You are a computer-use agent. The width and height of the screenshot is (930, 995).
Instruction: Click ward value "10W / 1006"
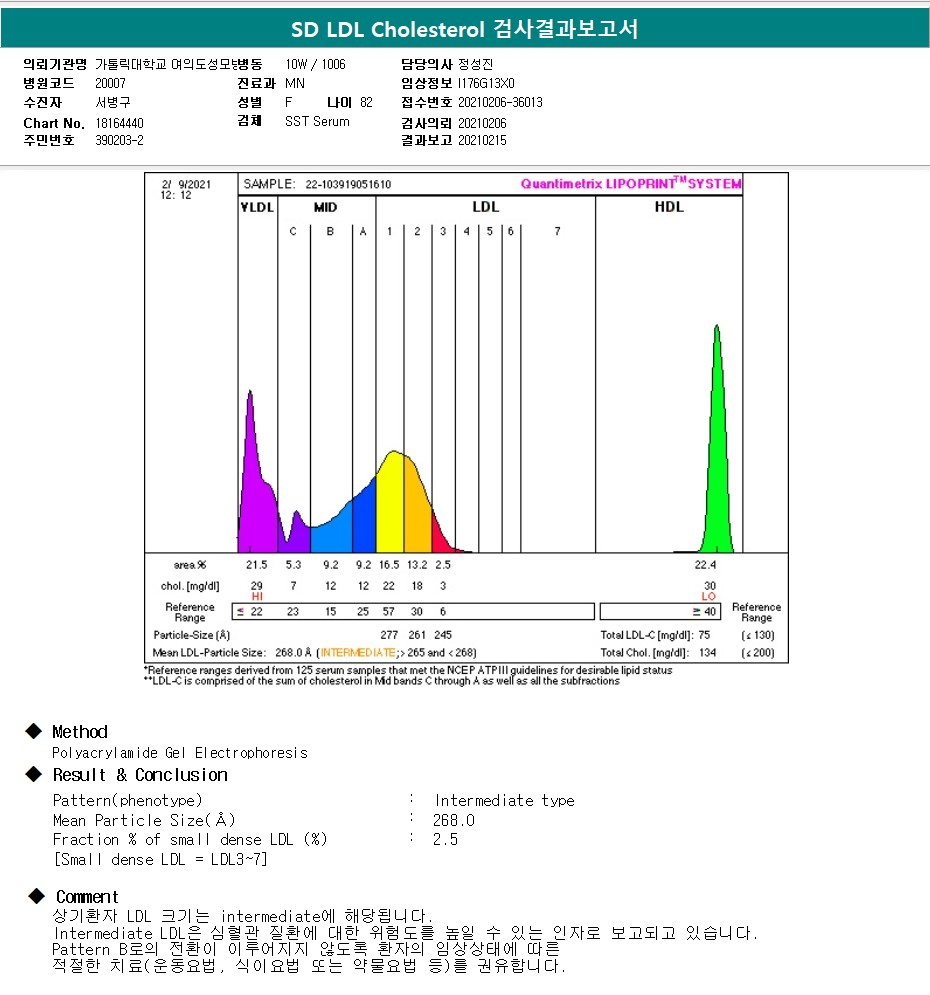(315, 64)
